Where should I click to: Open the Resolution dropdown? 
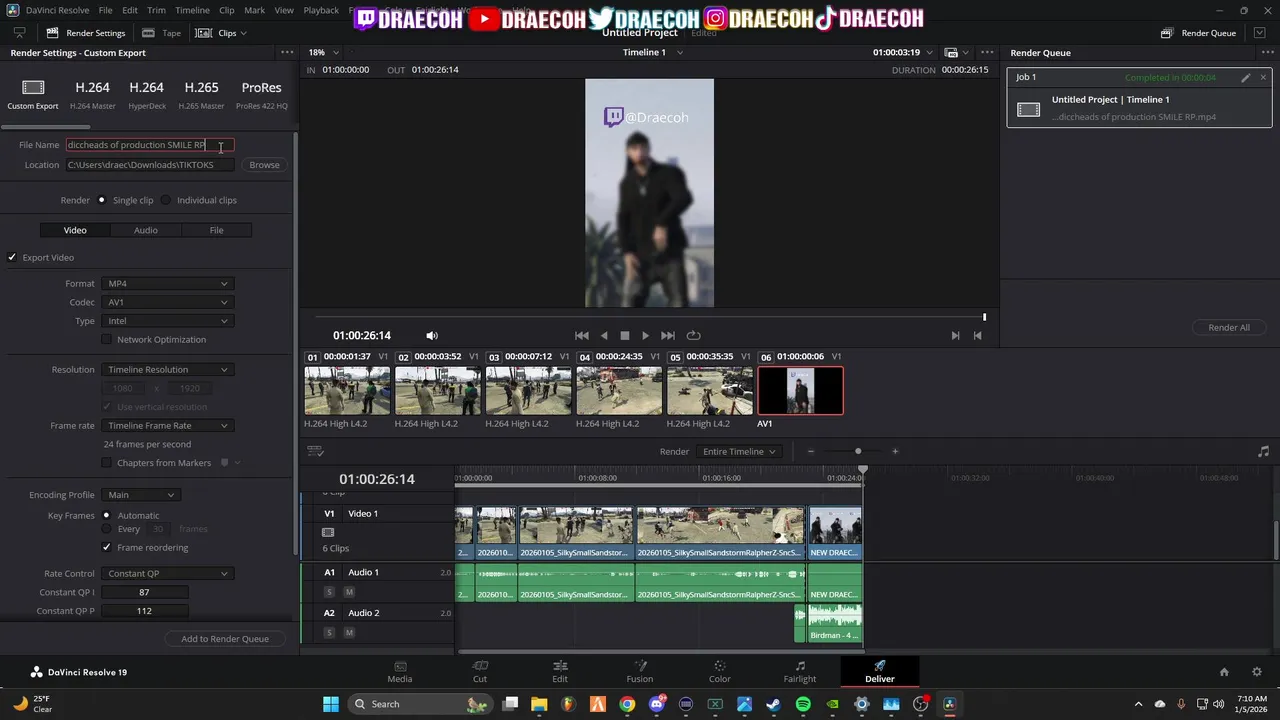click(168, 370)
